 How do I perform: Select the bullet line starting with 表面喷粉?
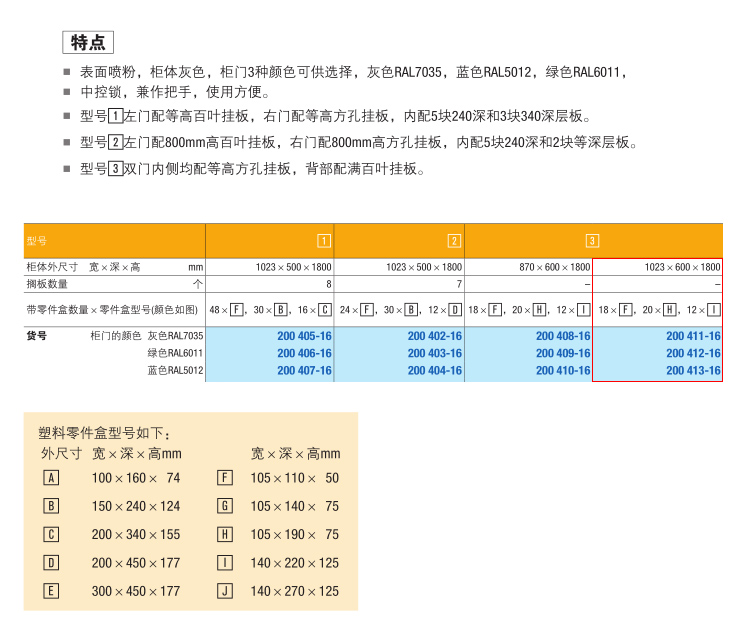point(353,72)
